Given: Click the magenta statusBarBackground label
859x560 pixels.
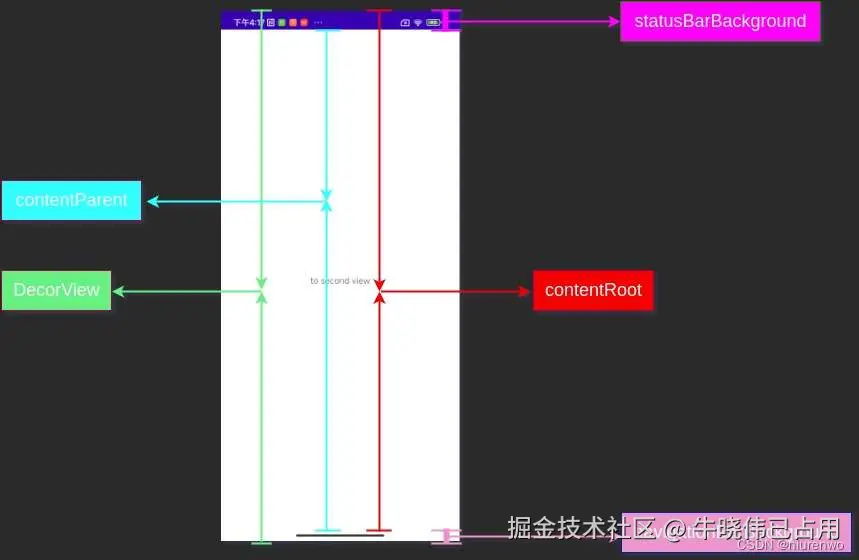Looking at the screenshot, I should [720, 21].
